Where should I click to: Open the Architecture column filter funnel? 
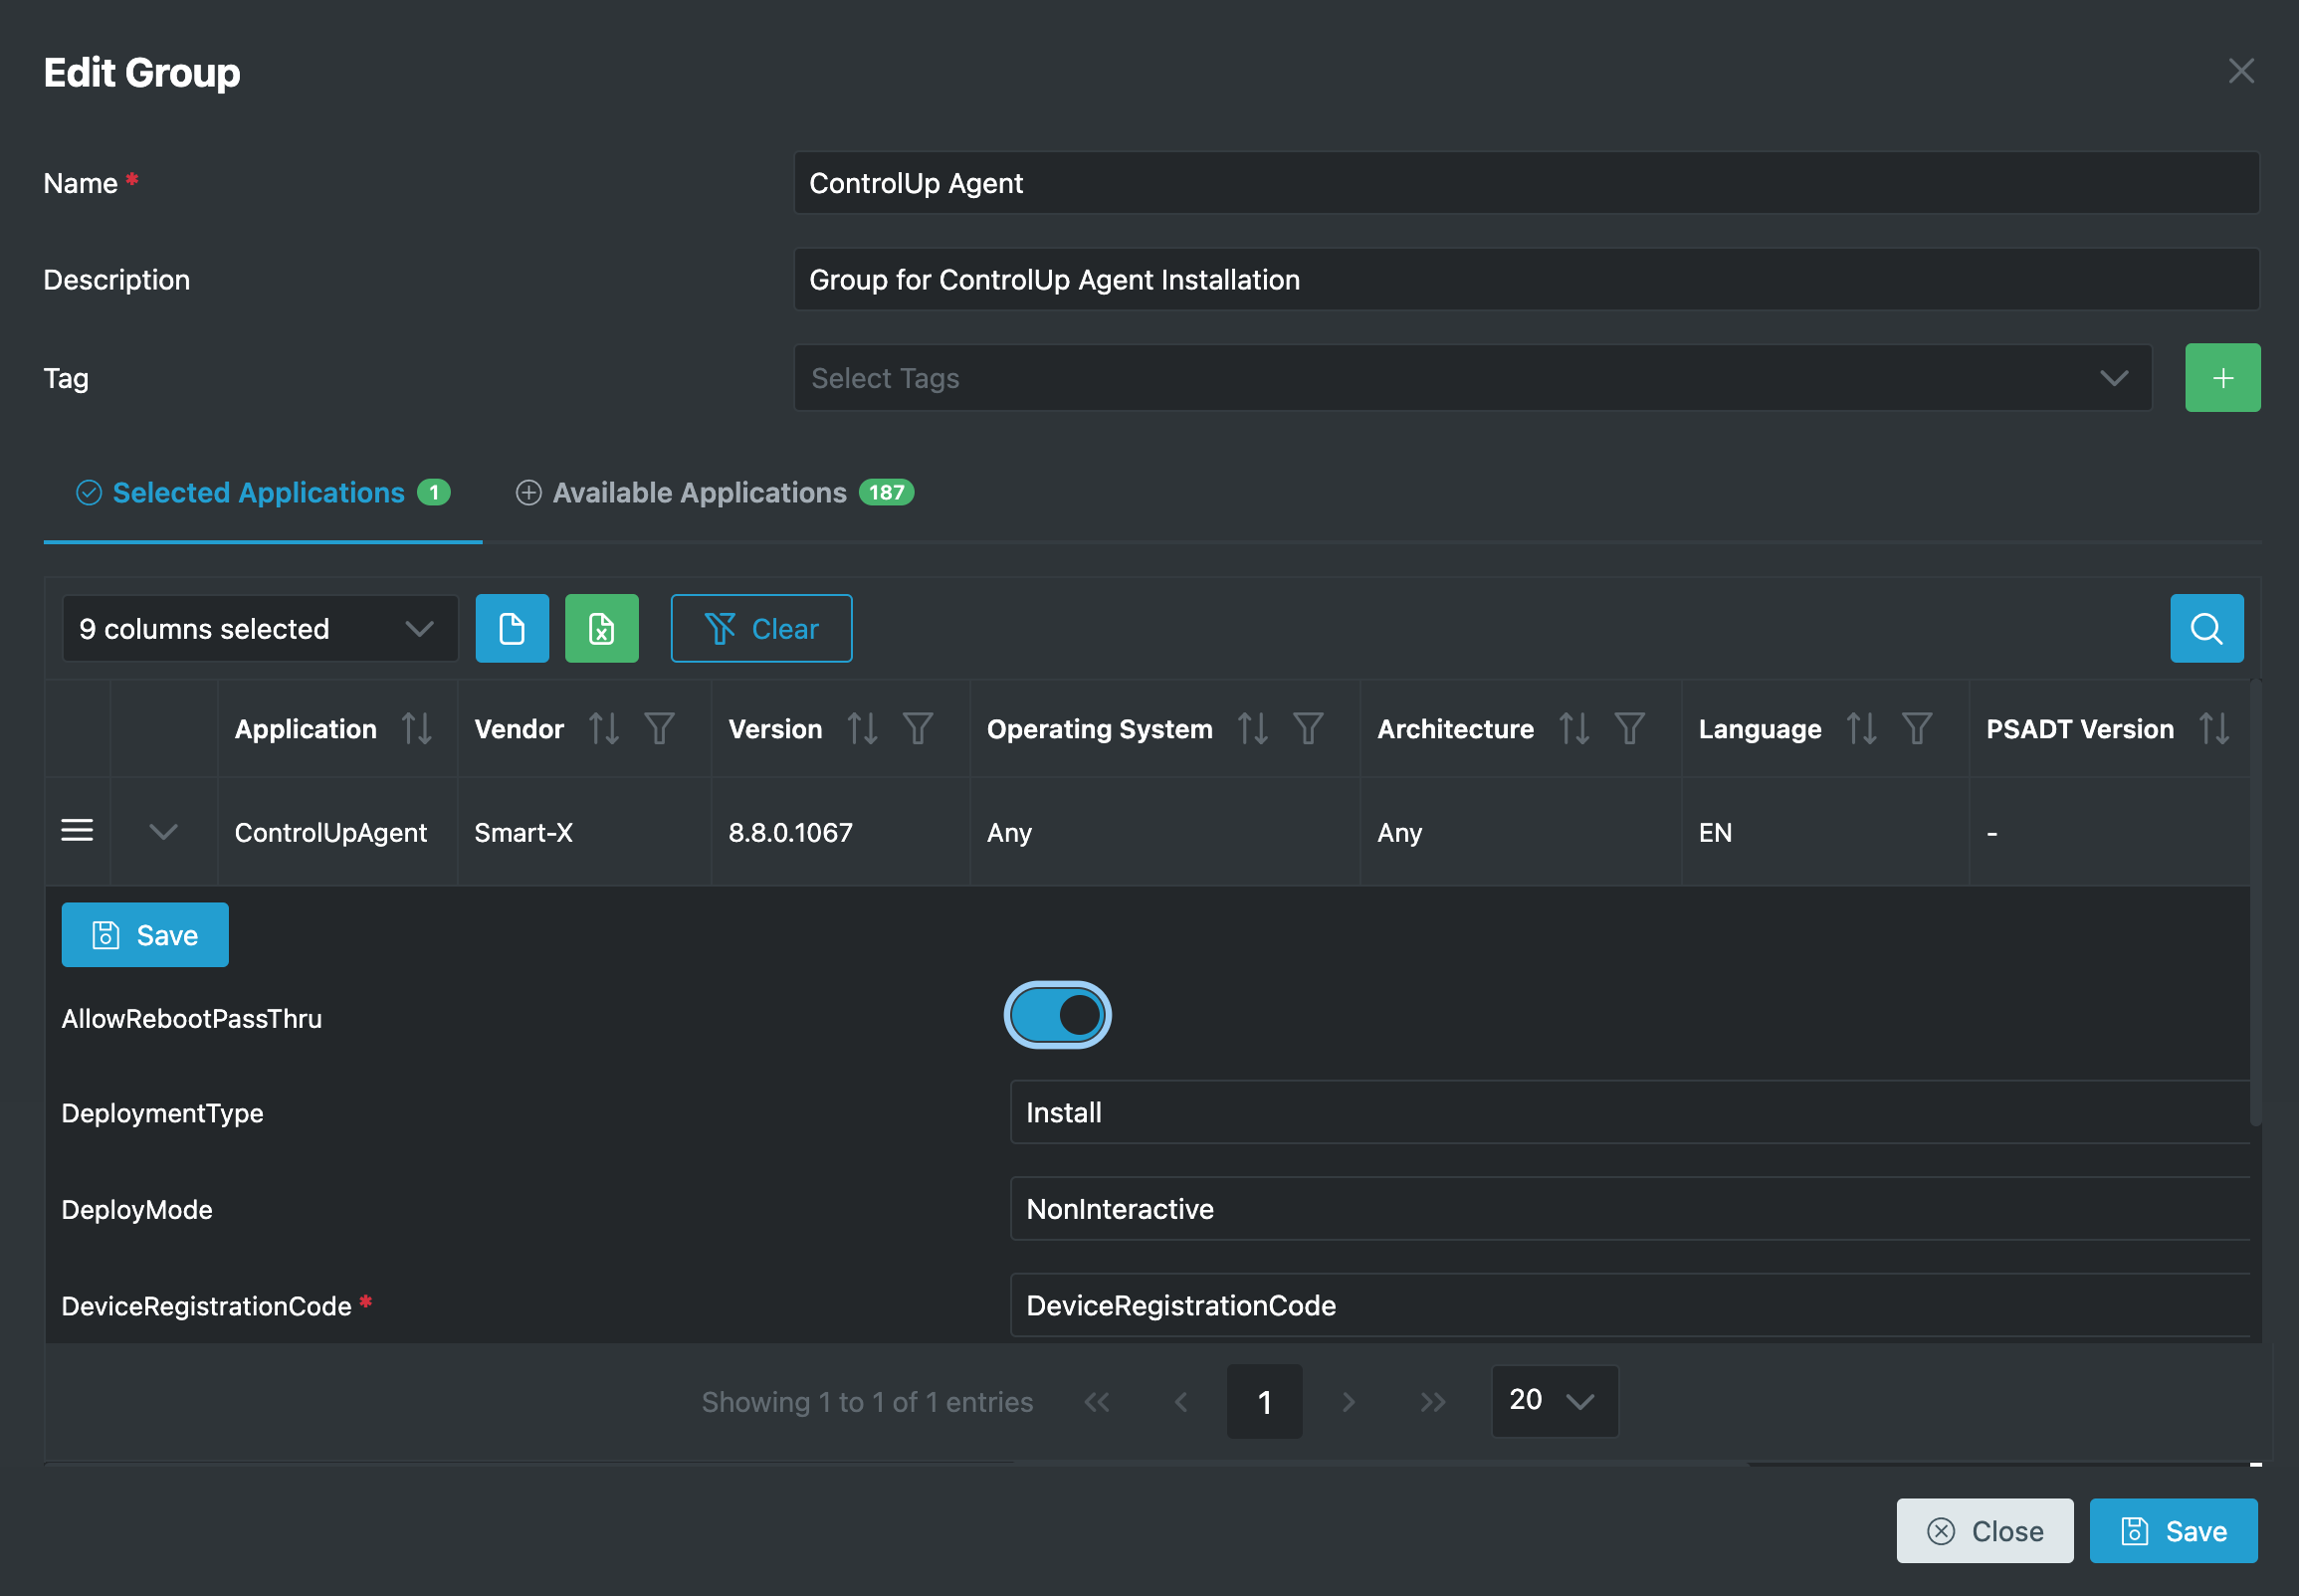(1630, 729)
